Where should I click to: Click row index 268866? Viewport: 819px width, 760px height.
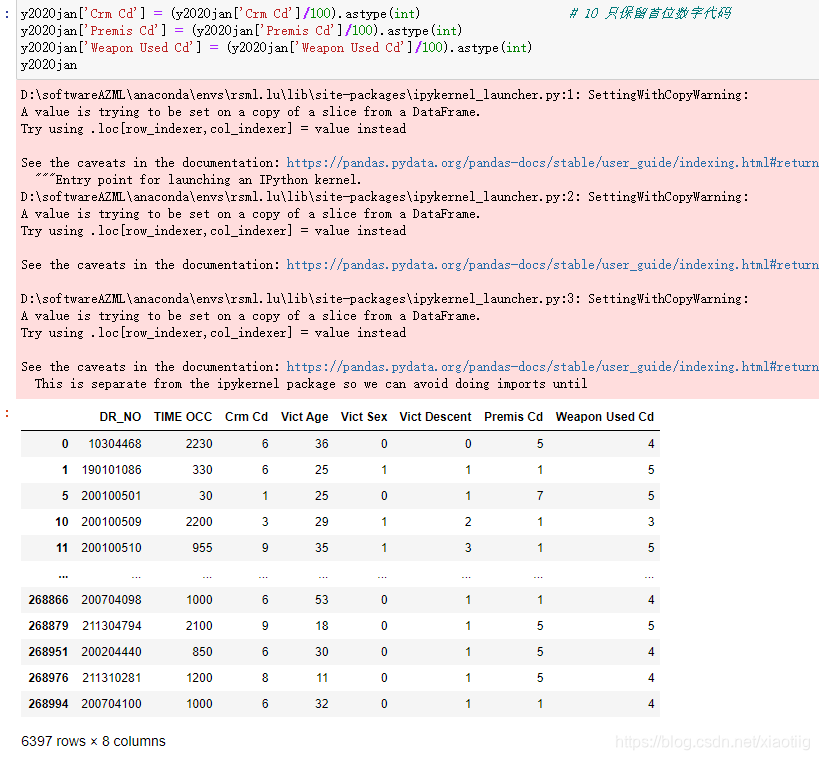point(49,600)
